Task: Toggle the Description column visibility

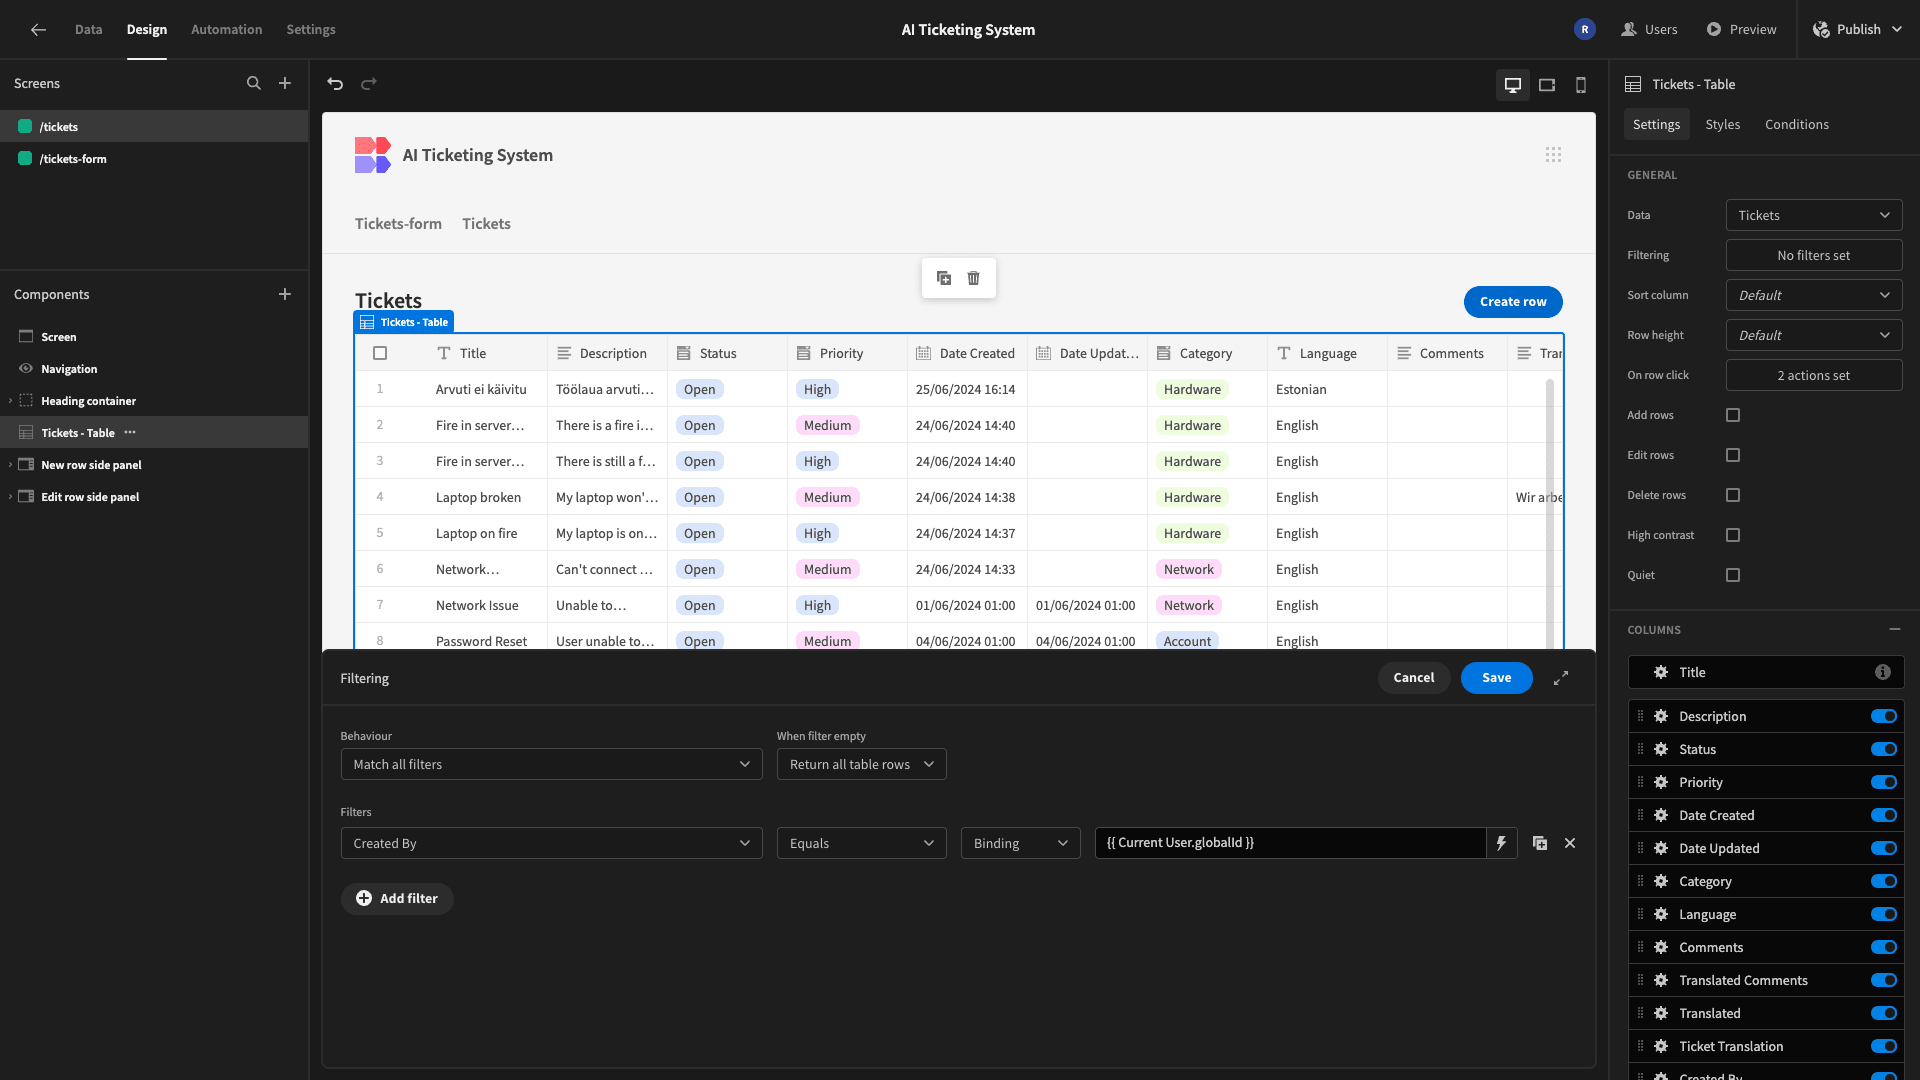Action: tap(1884, 716)
